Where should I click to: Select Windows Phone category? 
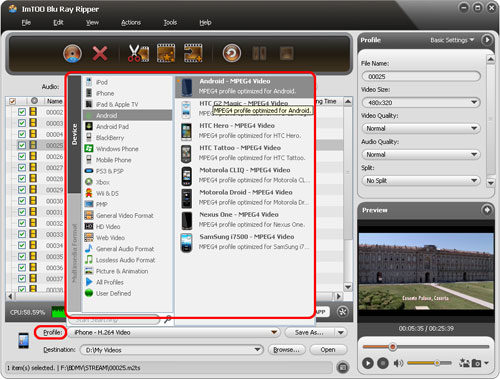[x=127, y=149]
